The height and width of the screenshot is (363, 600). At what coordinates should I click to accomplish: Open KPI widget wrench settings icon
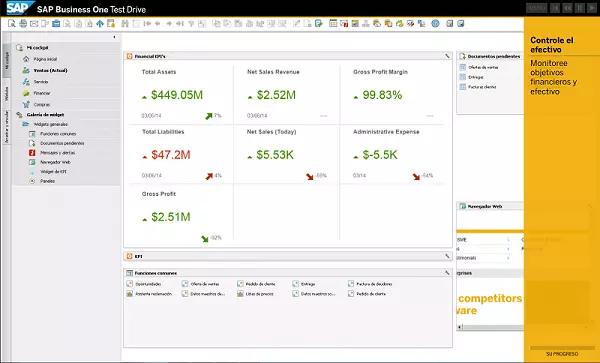pos(447,256)
